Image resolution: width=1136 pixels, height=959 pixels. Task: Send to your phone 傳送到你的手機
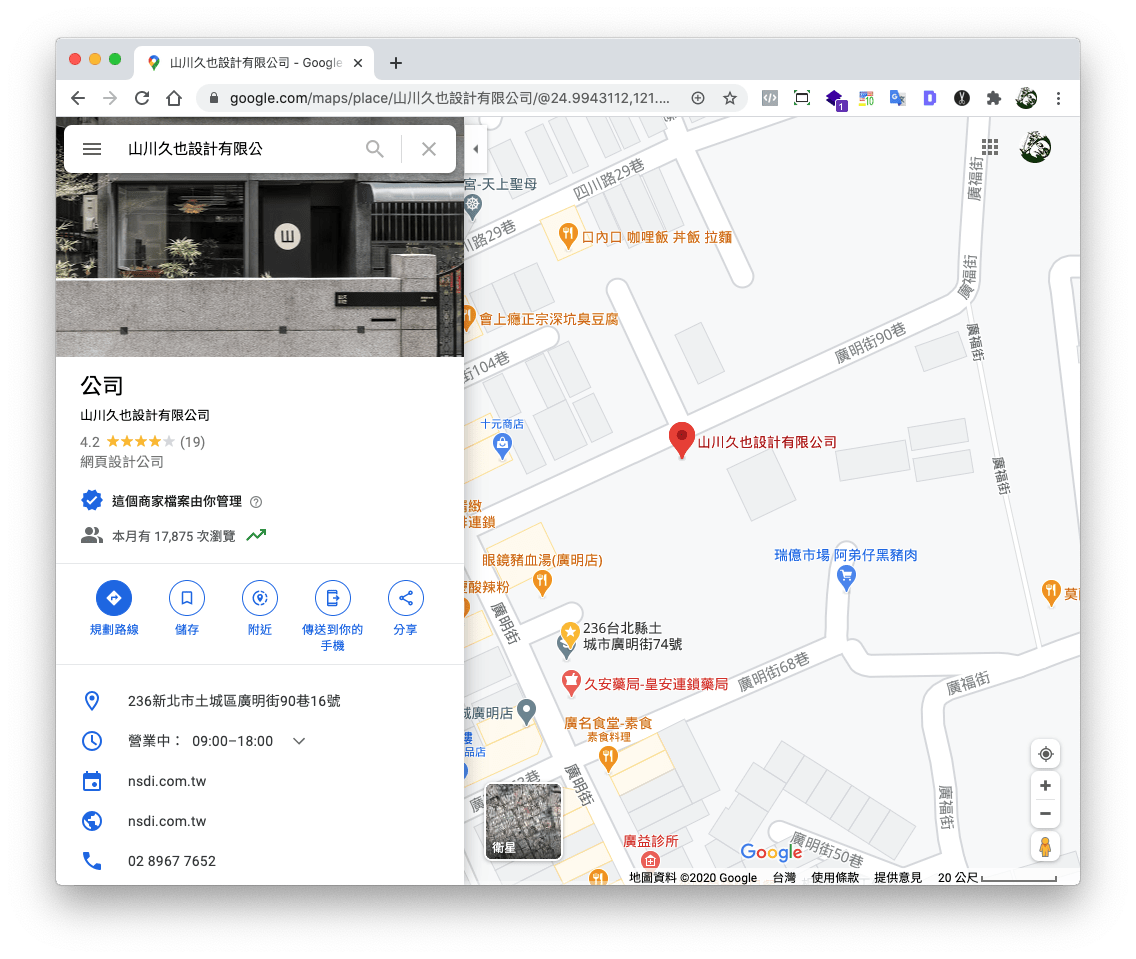[x=333, y=616]
